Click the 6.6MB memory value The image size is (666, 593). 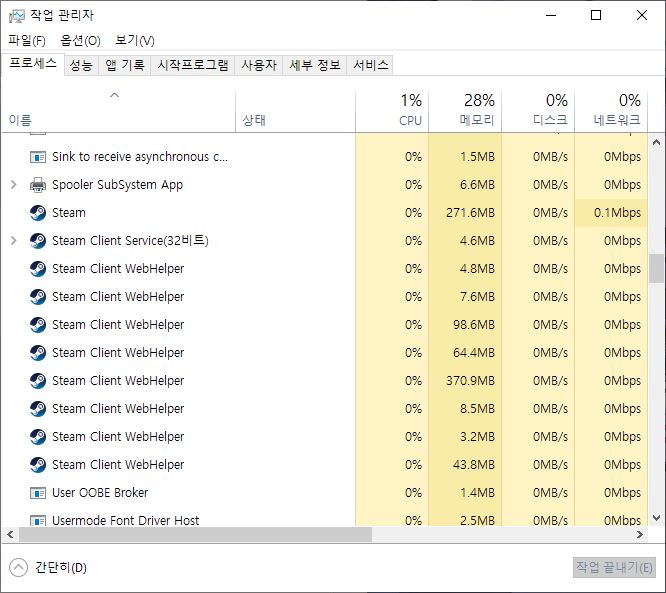tap(477, 185)
